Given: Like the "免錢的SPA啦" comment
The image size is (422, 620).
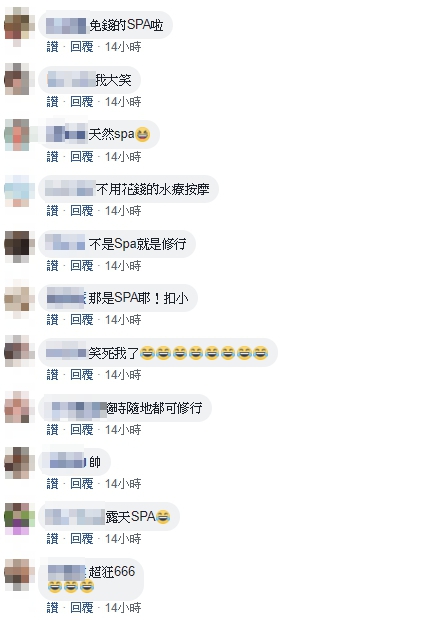Looking at the screenshot, I should point(52,47).
